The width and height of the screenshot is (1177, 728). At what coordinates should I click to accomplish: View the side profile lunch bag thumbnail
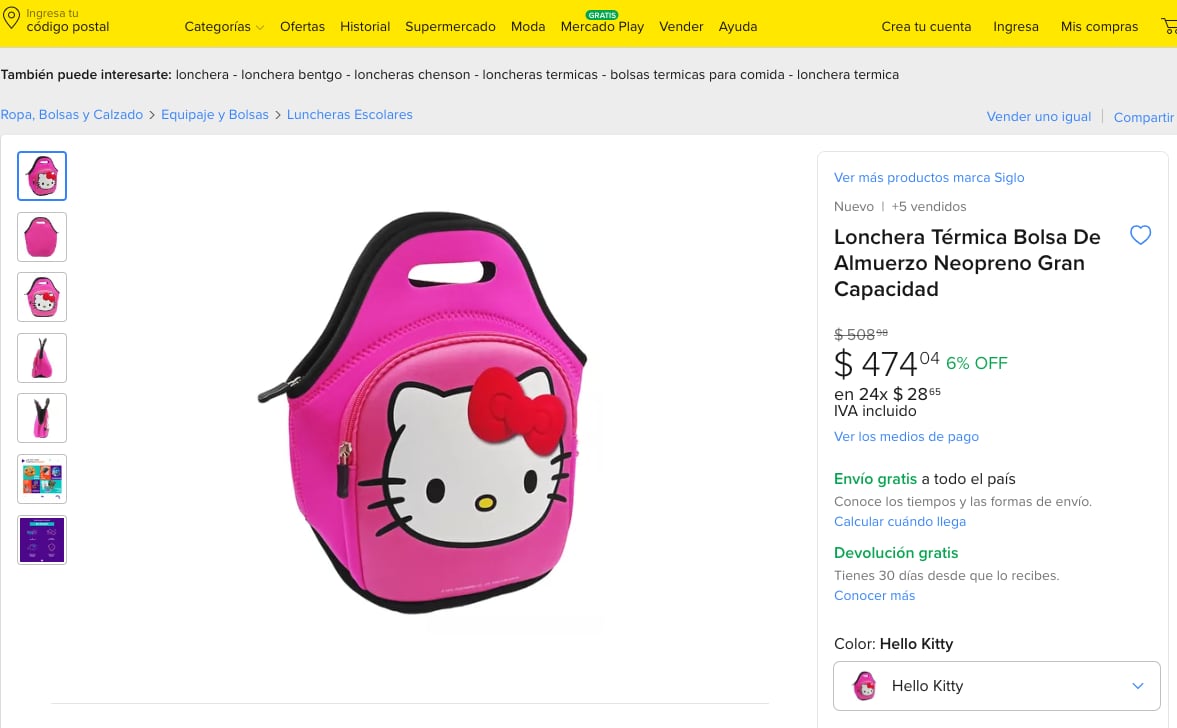tap(42, 358)
